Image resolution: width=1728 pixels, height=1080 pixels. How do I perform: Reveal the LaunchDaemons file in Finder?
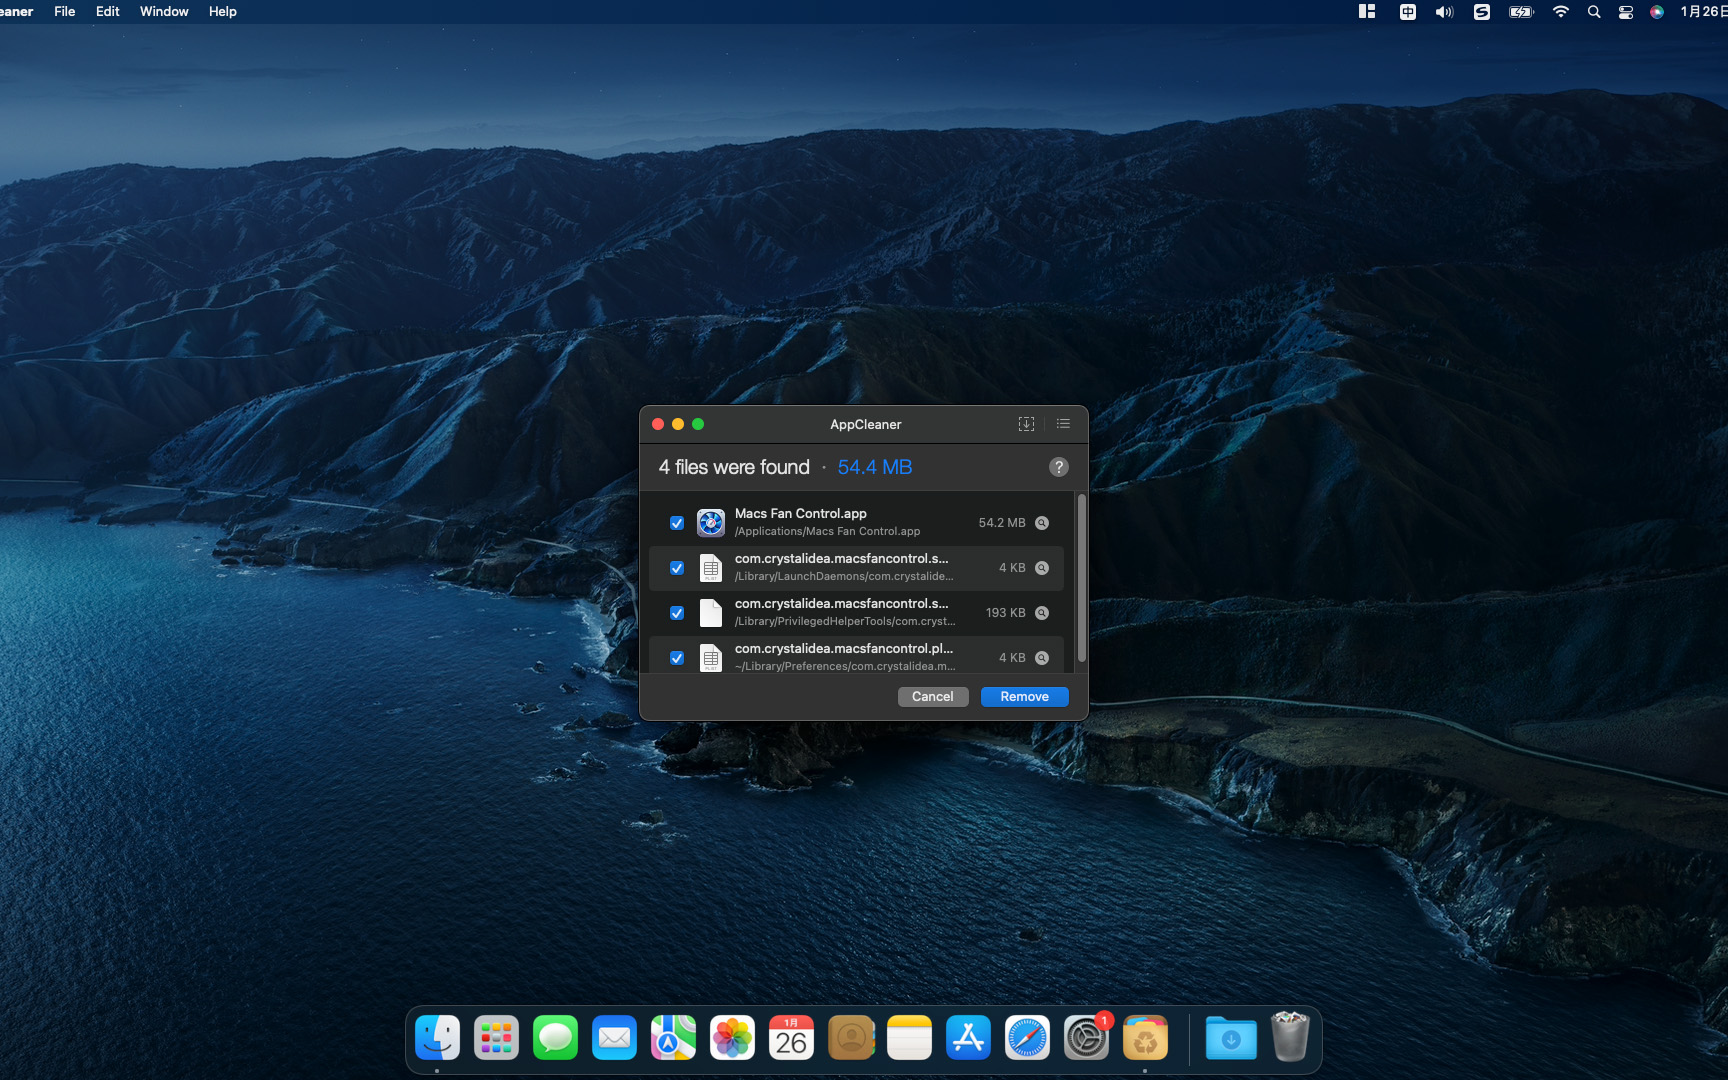click(1042, 568)
